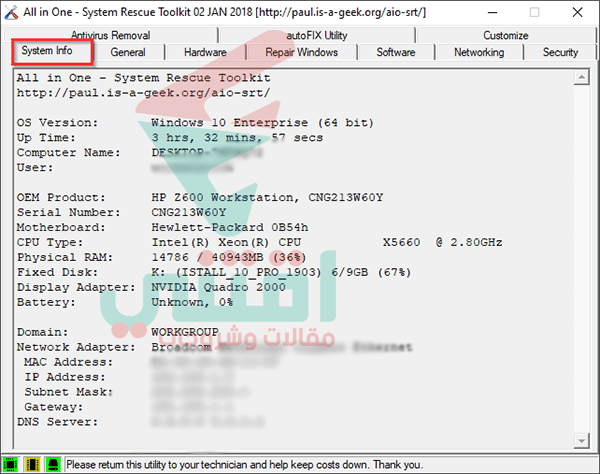The image size is (600, 474).
Task: Click the NVIDIA Quadro 2000 display adapter value
Action: (x=218, y=287)
